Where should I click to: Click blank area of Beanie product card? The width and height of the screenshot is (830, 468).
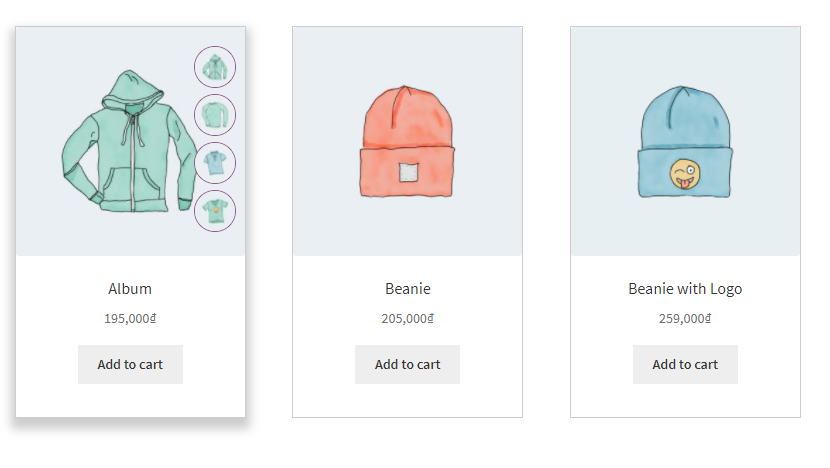408,401
